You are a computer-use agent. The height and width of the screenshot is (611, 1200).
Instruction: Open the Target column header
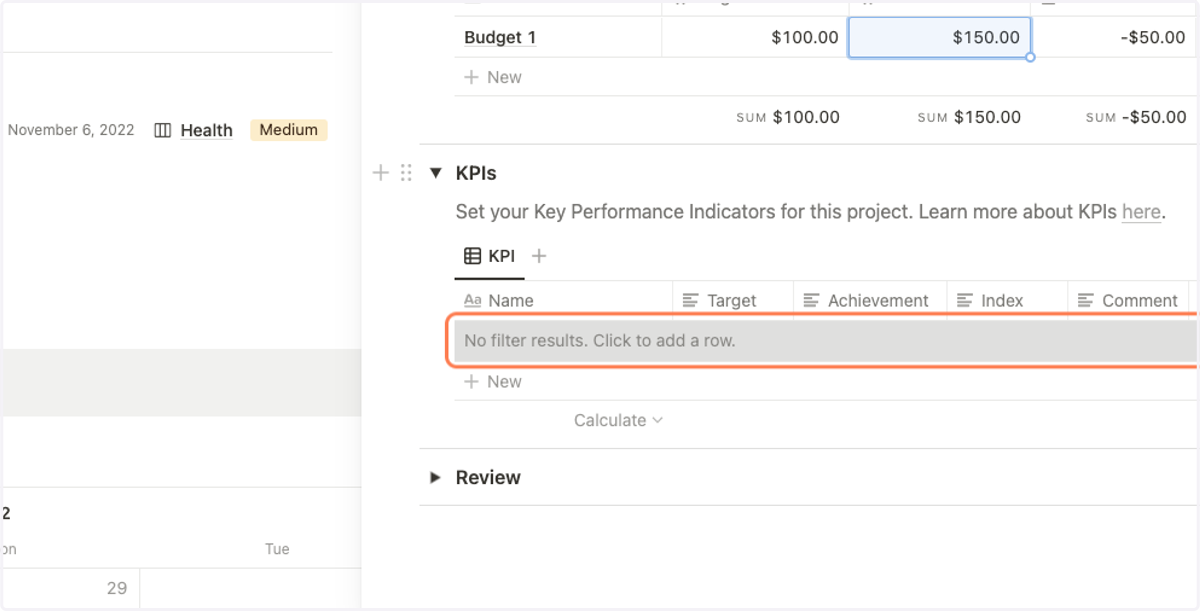733,300
